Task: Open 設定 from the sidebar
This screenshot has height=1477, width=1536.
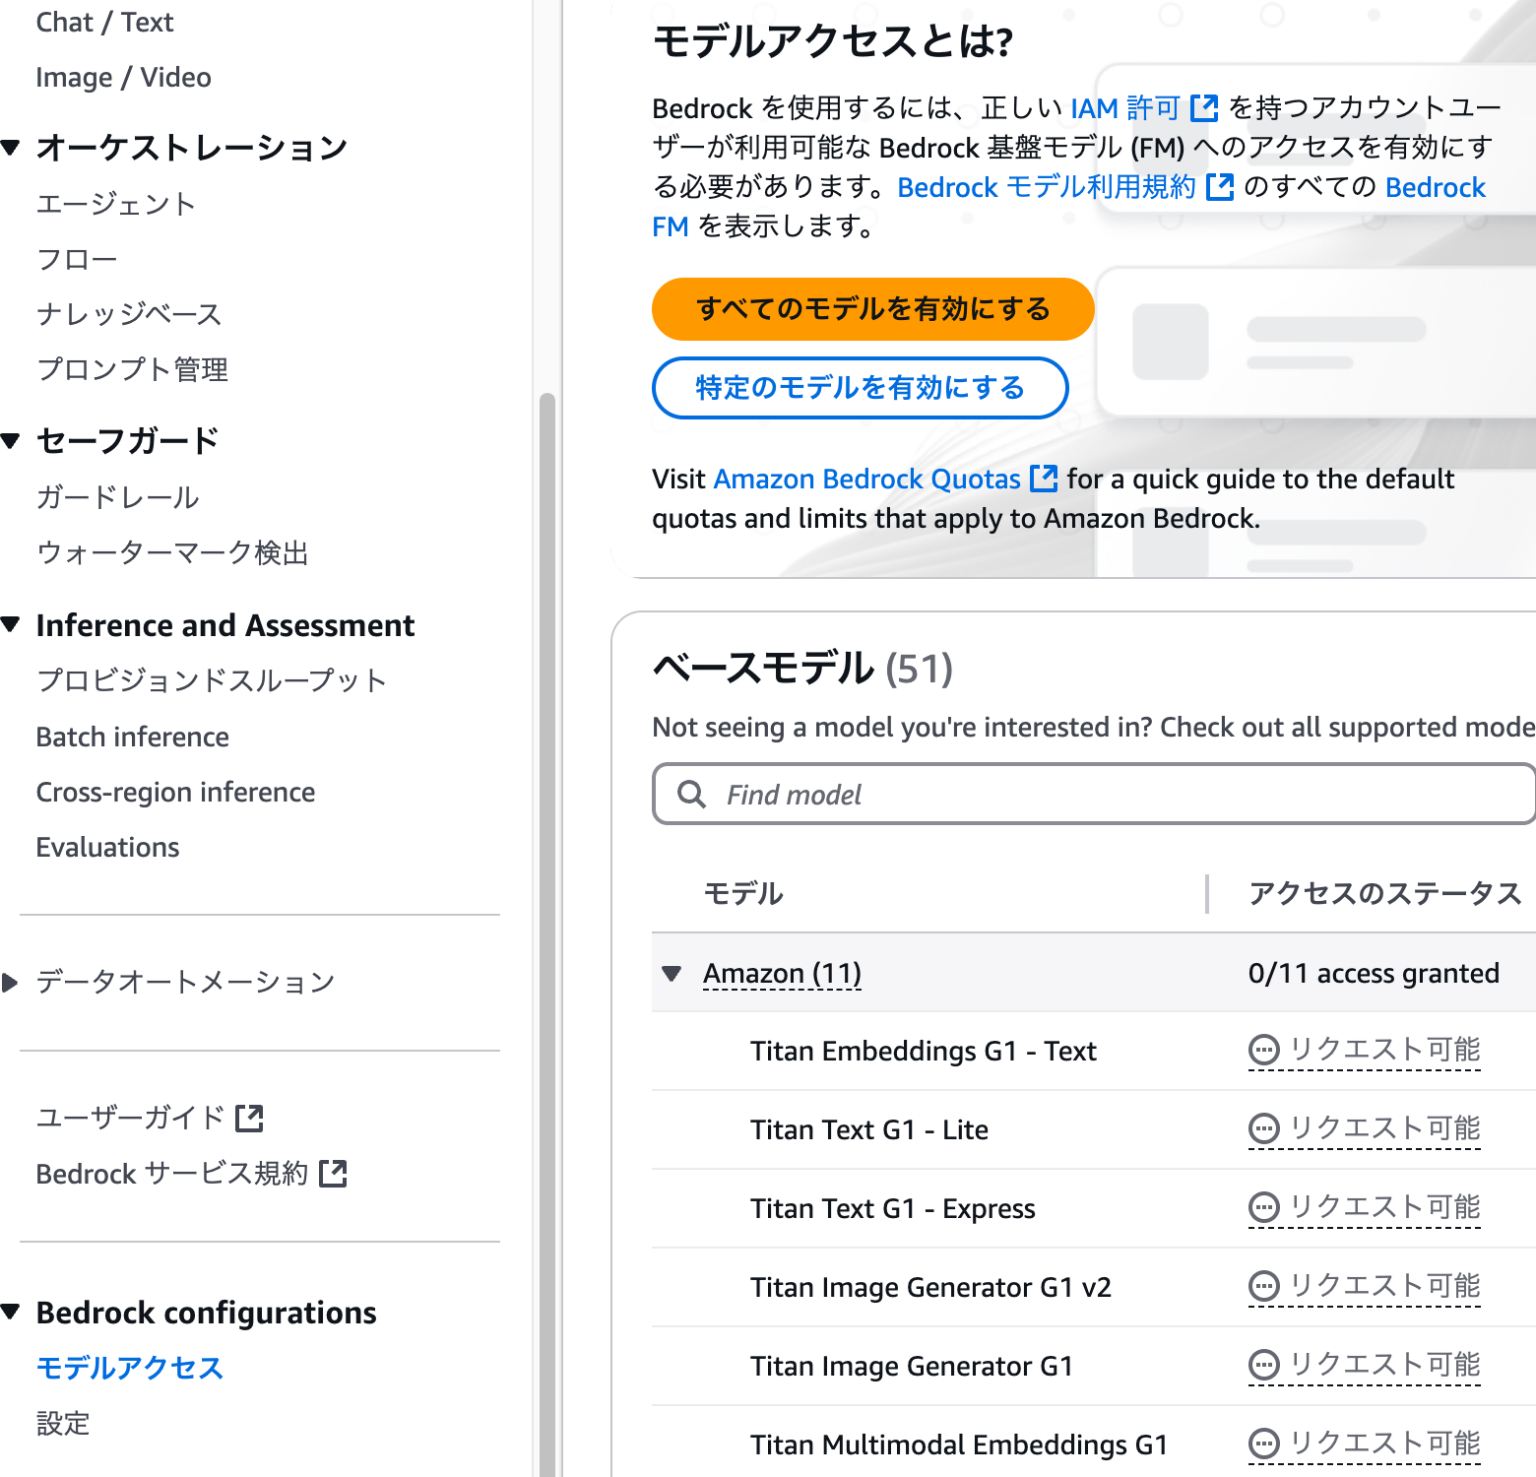Action: pos(63,1423)
